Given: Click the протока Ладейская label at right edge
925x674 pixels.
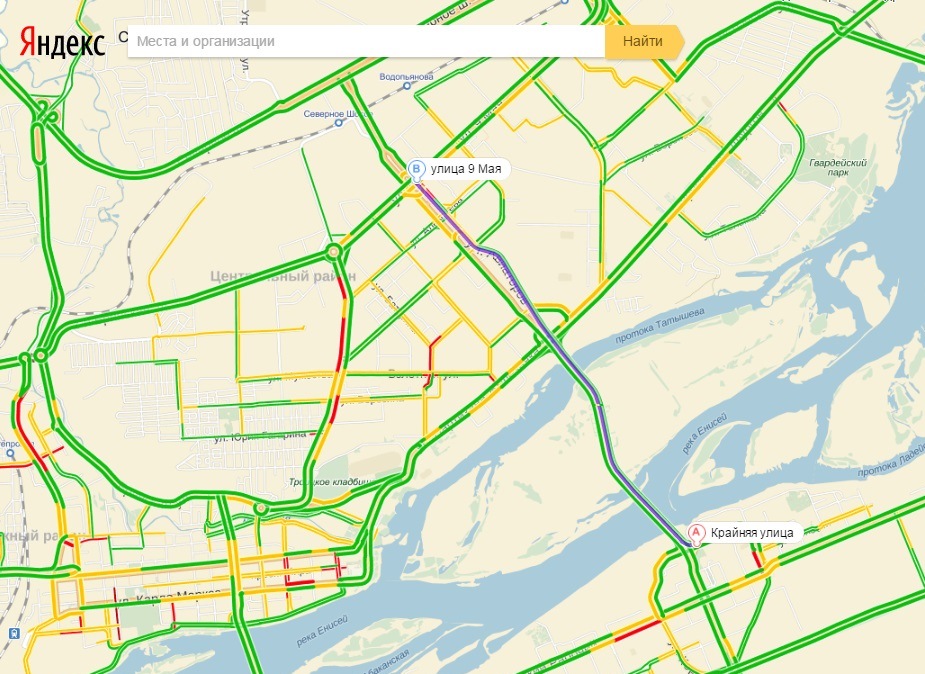Looking at the screenshot, I should [891, 461].
